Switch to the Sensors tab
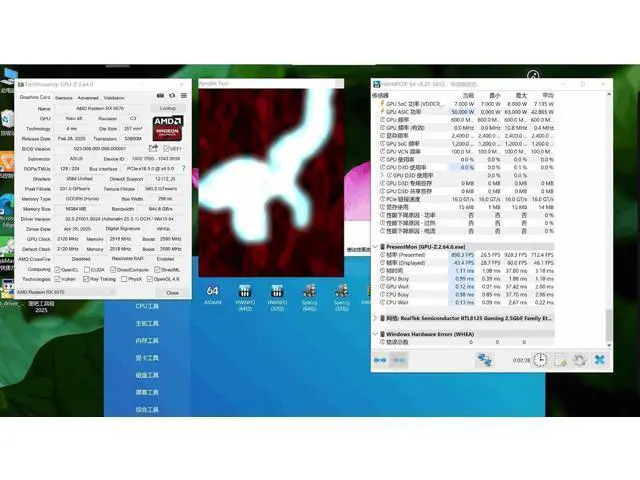The height and width of the screenshot is (480, 640). (64, 98)
